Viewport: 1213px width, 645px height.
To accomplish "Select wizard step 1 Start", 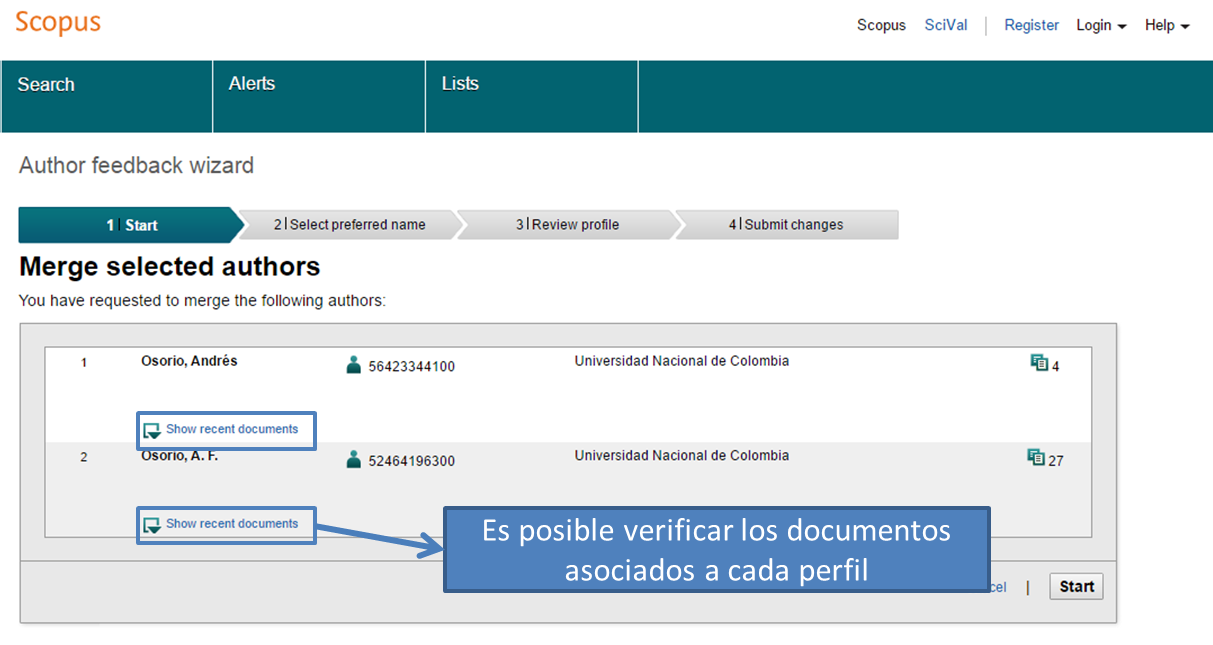I will (x=130, y=225).
